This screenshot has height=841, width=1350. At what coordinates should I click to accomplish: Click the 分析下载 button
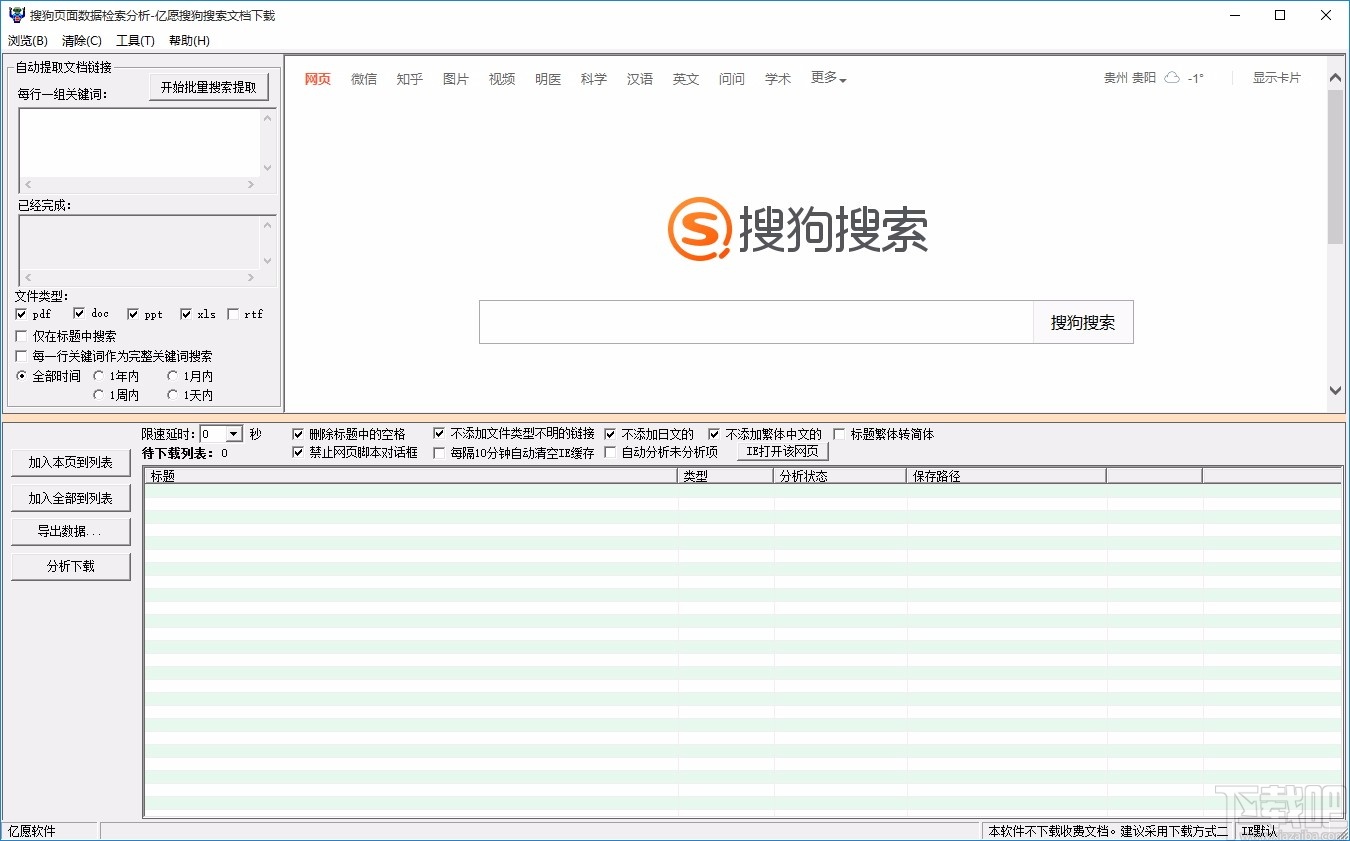[x=70, y=565]
